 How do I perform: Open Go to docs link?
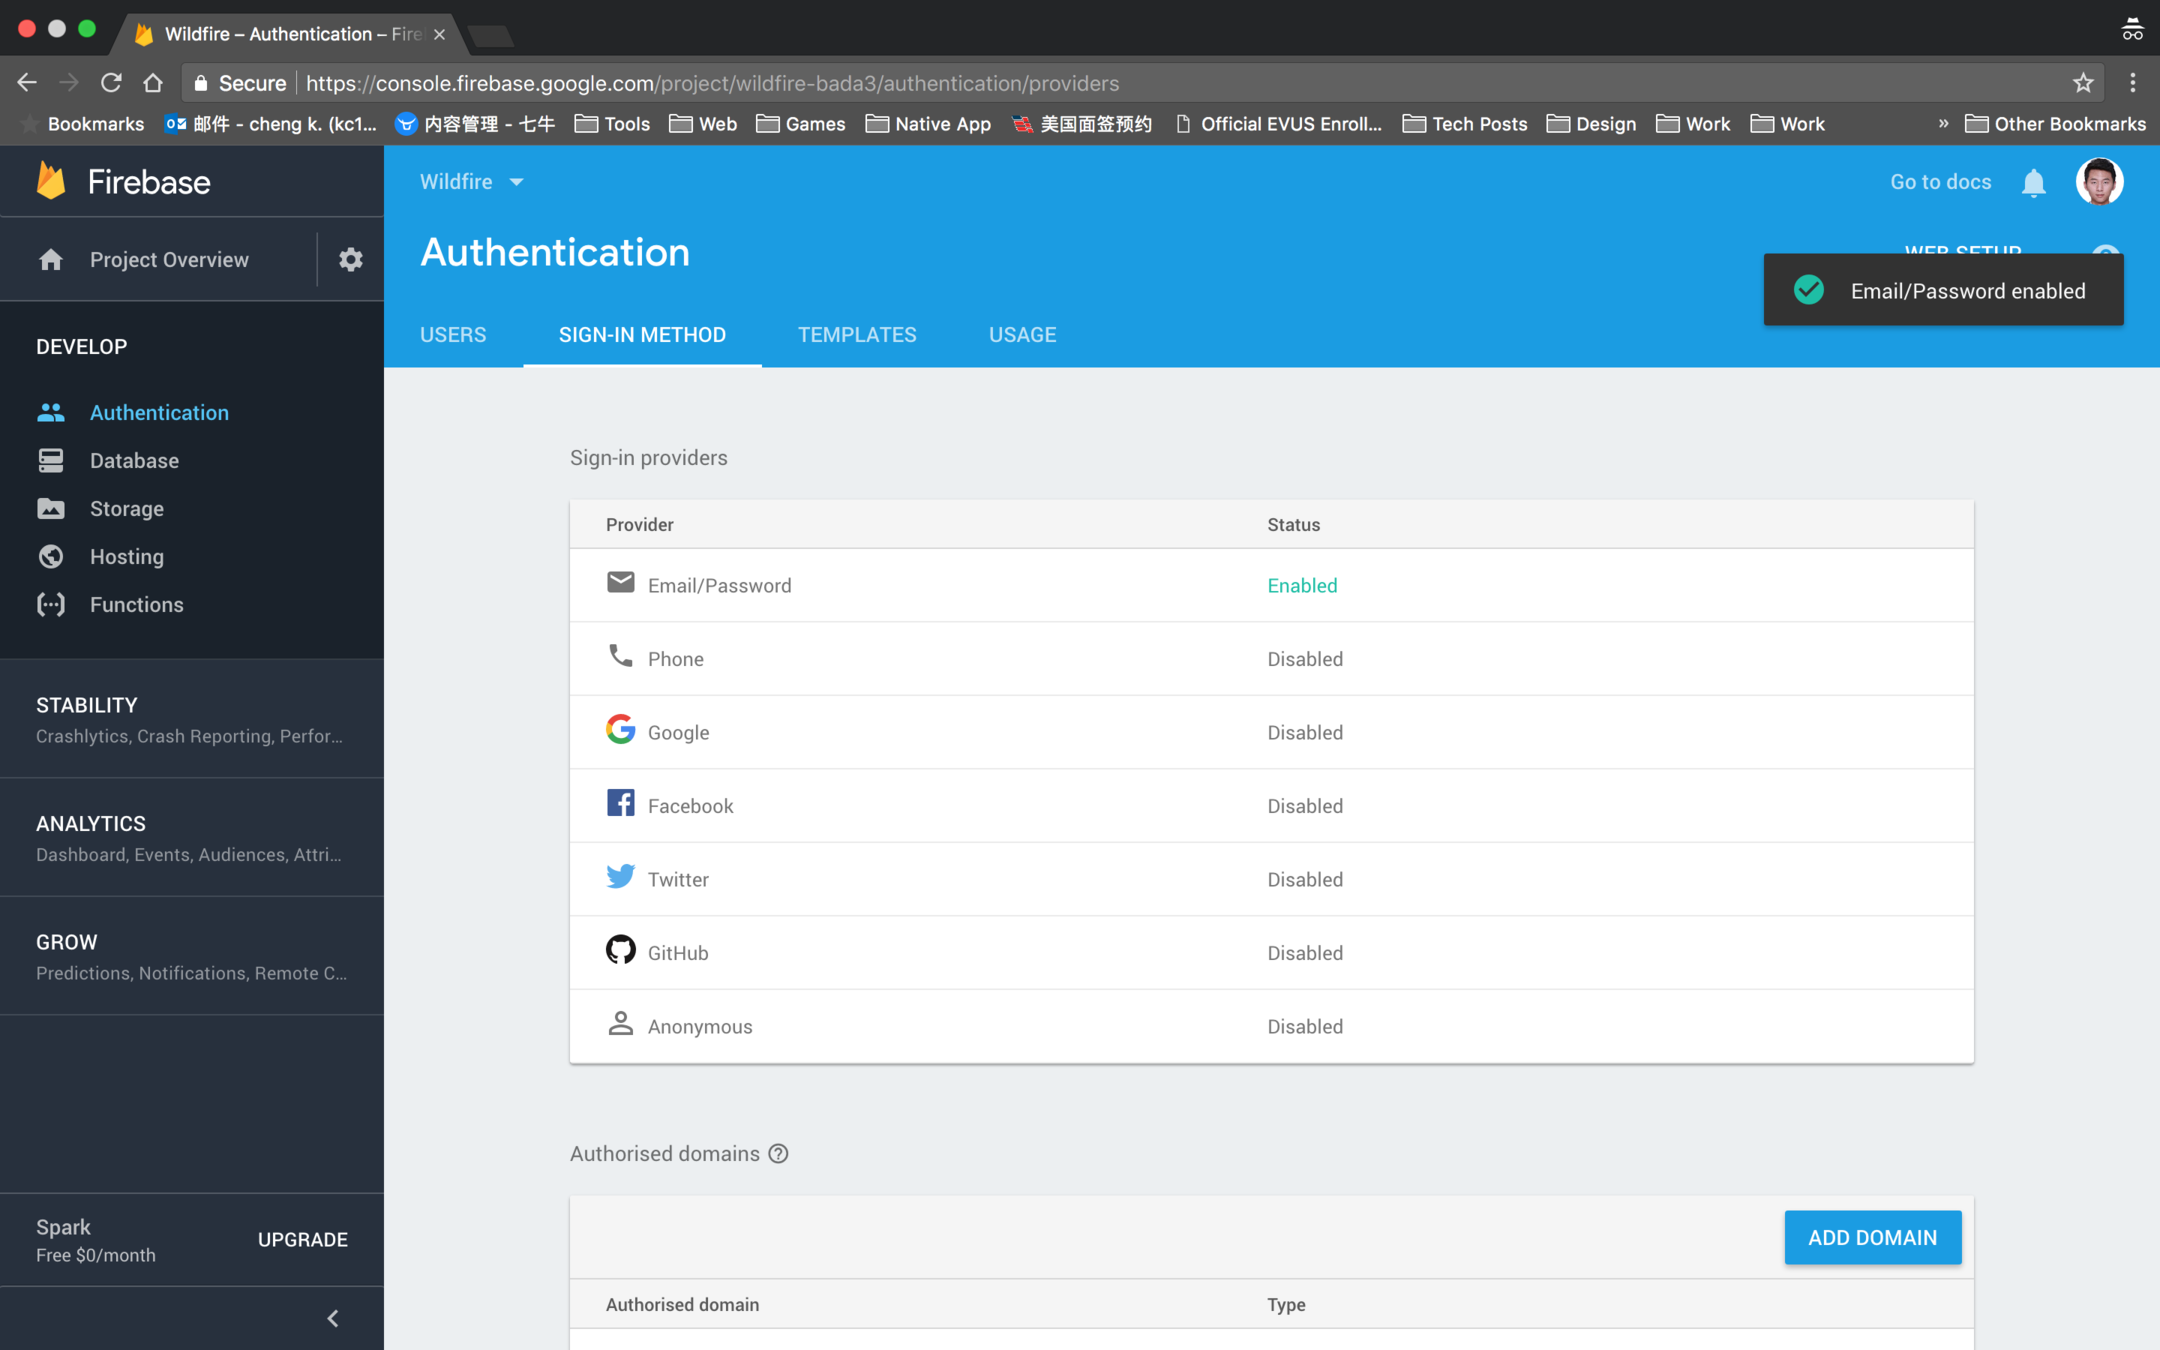pyautogui.click(x=1940, y=182)
